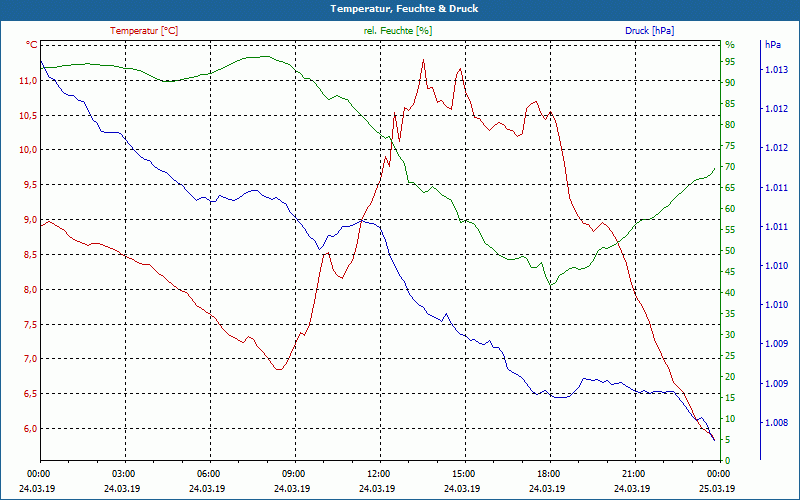Click the '50' humidity axis value
The image size is (800, 500).
[x=730, y=251]
